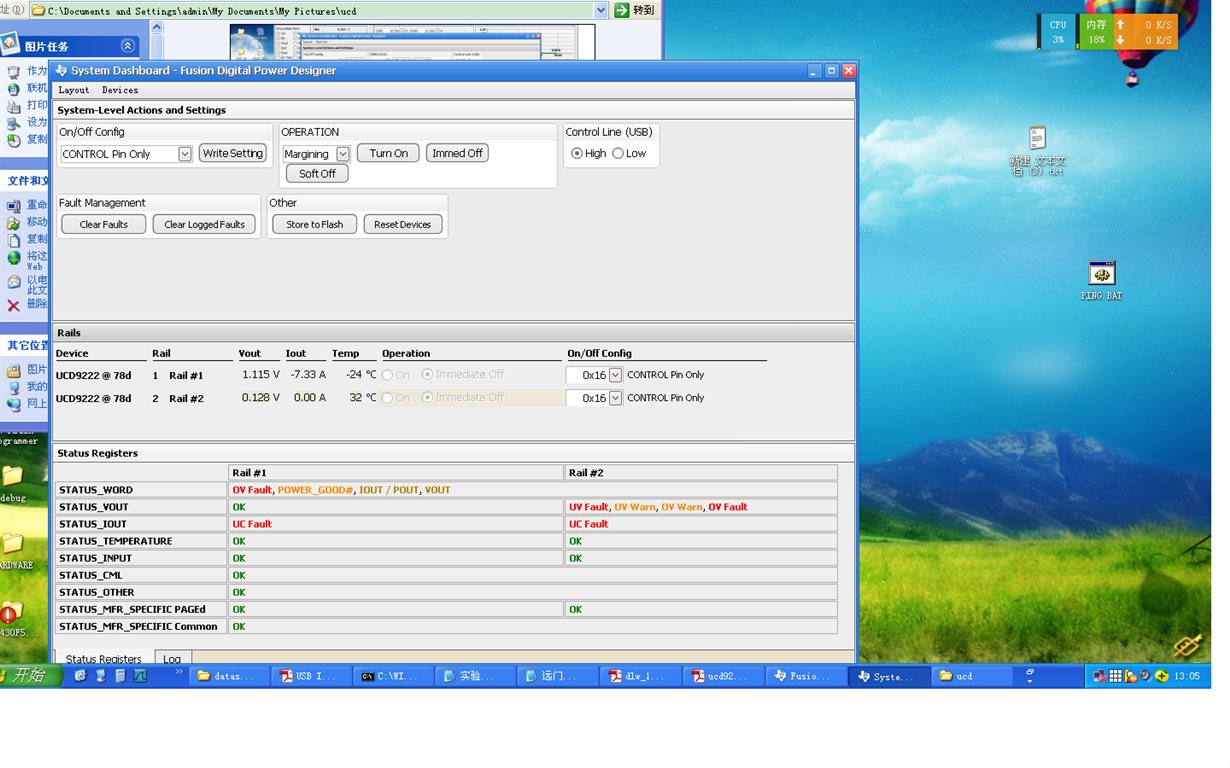Click the Immed Off button
Image resolution: width=1230 pixels, height=768 pixels.
click(457, 153)
